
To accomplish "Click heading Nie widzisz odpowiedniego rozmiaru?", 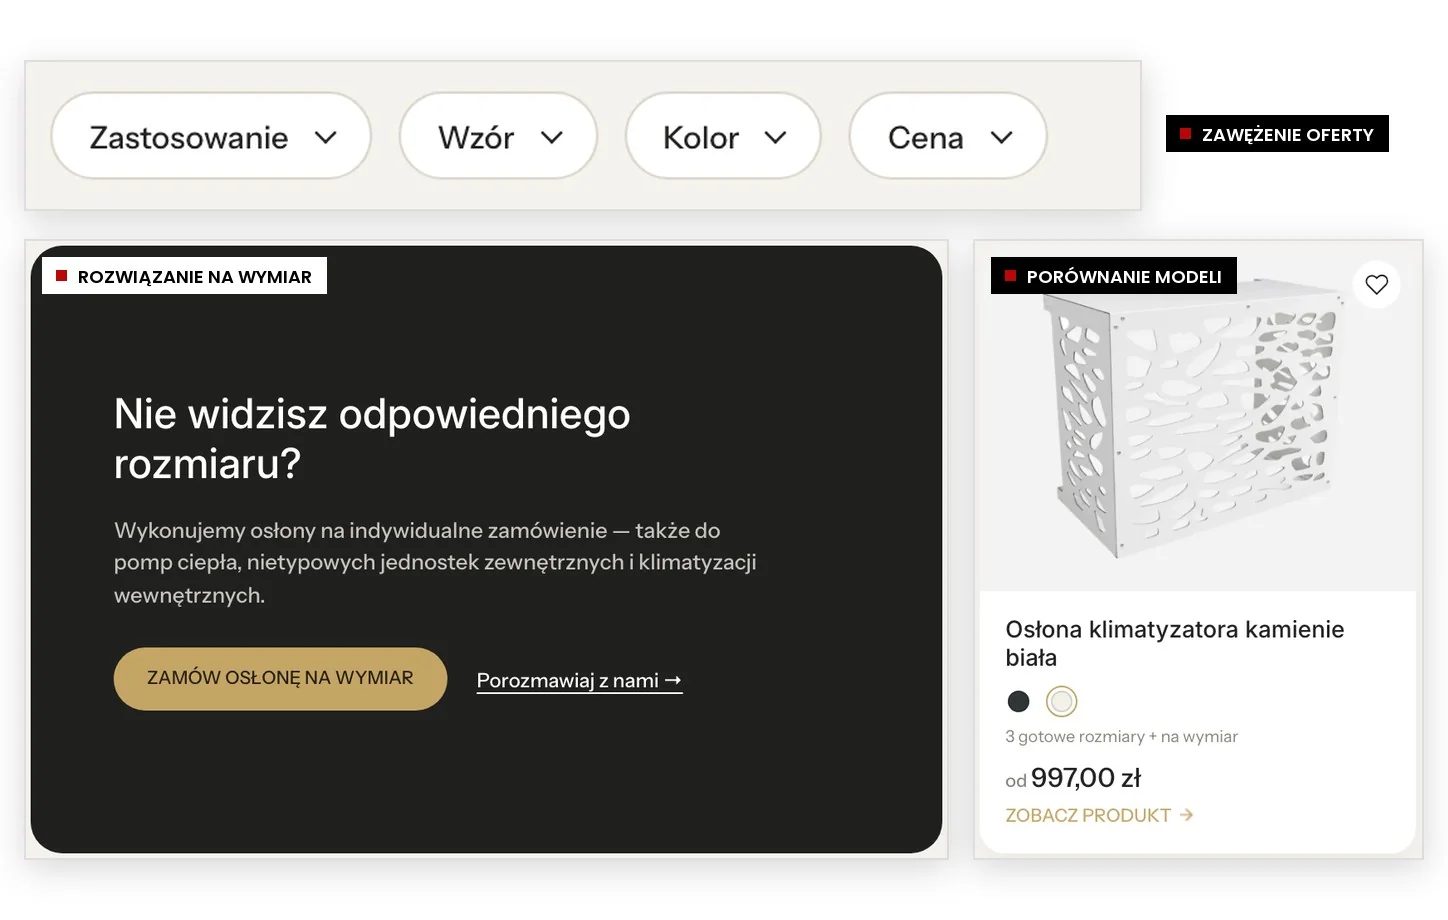I will [372, 438].
